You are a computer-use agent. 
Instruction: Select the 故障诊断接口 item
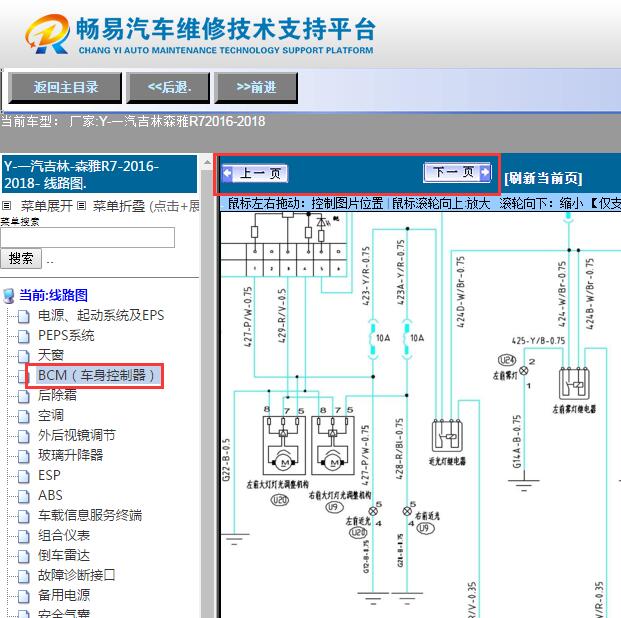pyautogui.click(x=76, y=575)
